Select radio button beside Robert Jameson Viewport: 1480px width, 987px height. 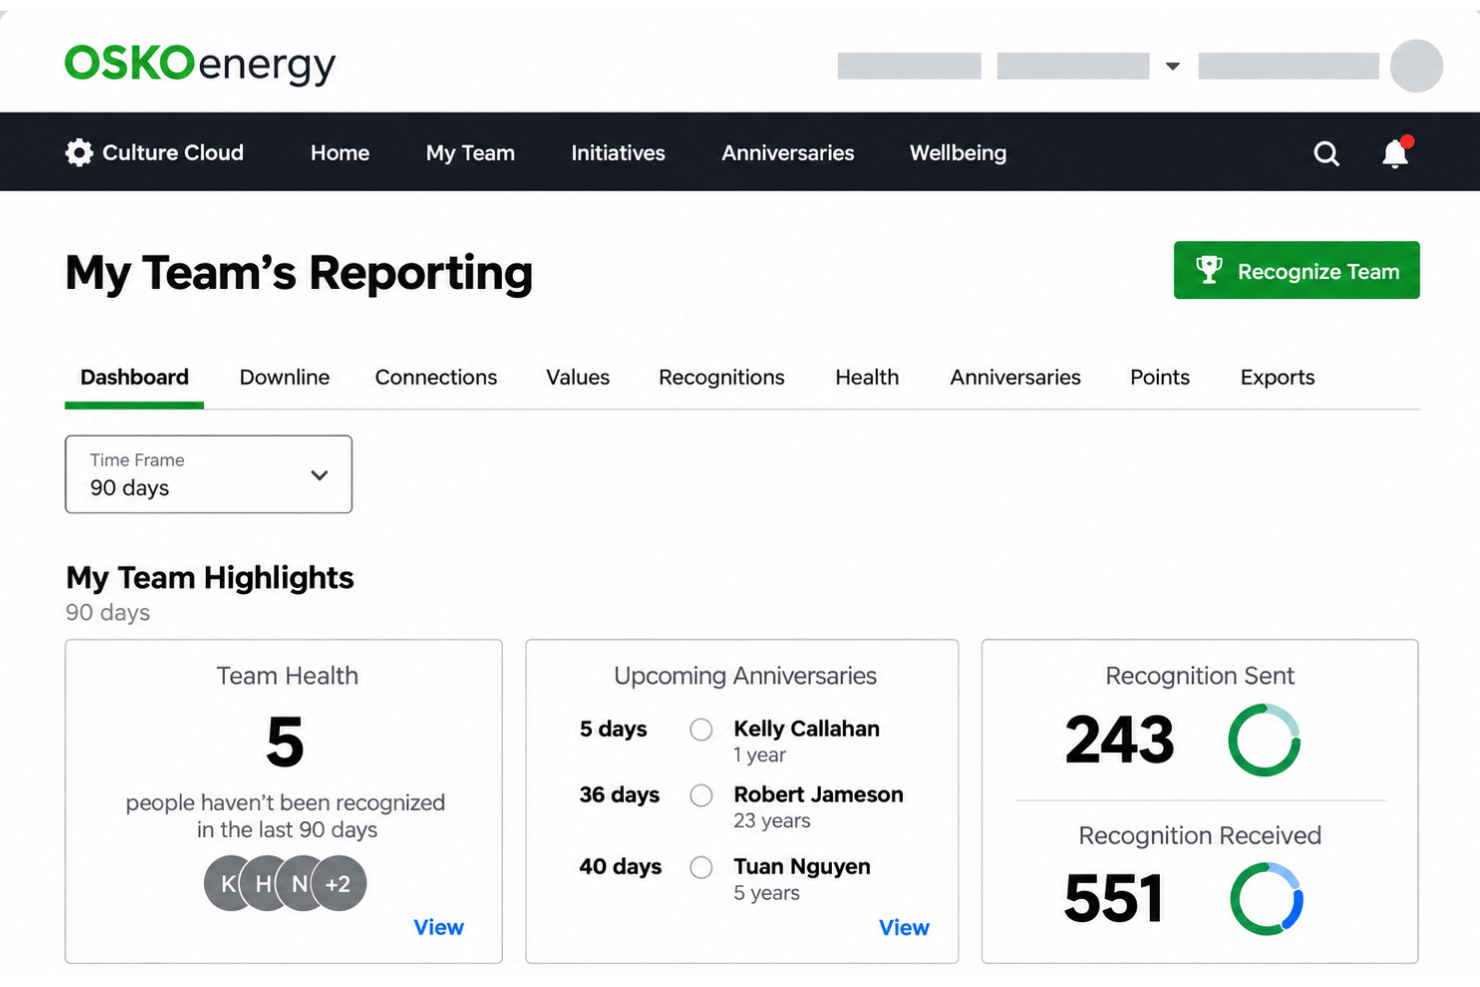click(x=701, y=795)
